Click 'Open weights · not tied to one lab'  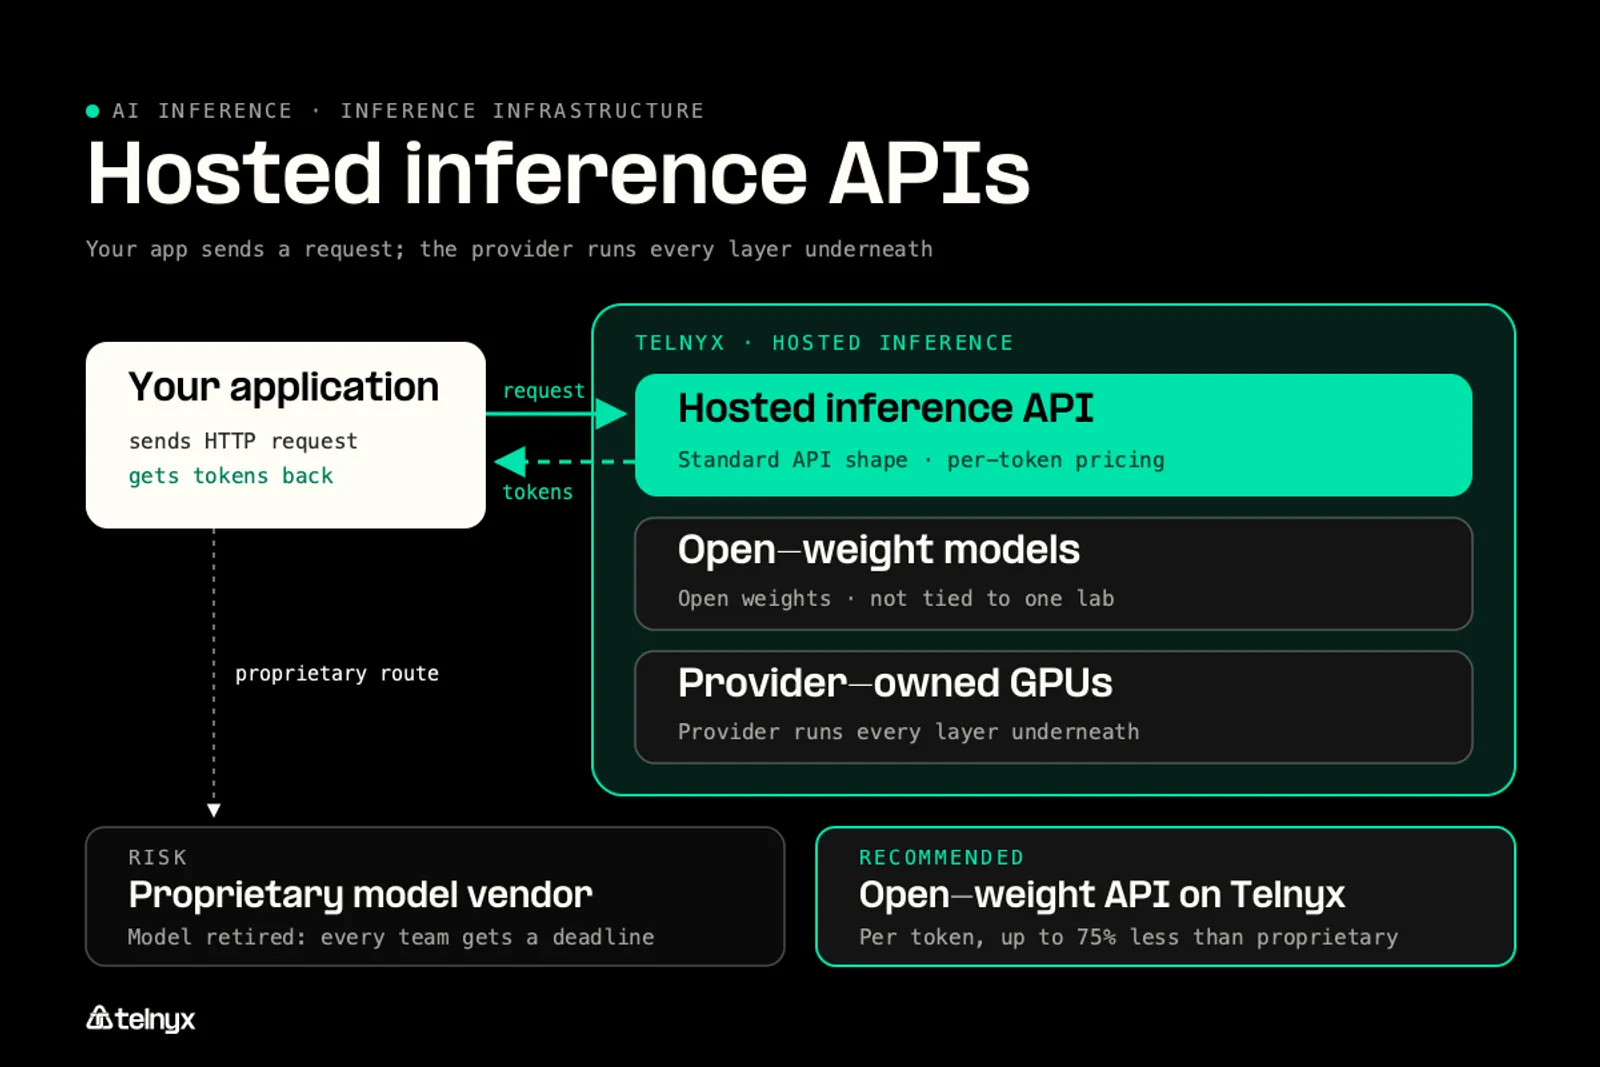896,598
